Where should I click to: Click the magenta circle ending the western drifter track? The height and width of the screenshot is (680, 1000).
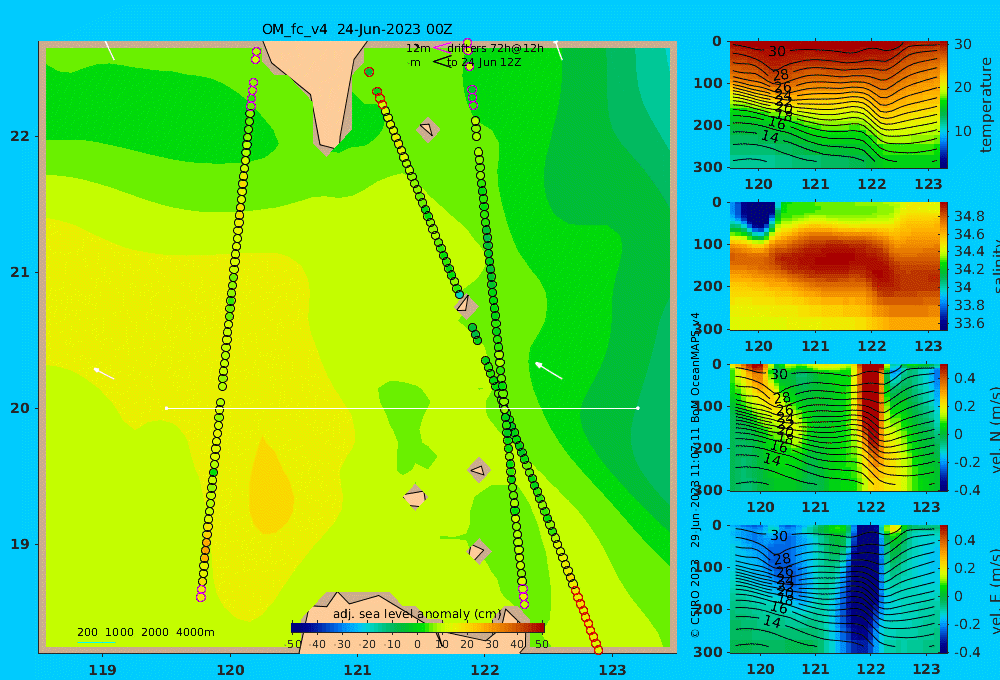click(201, 597)
